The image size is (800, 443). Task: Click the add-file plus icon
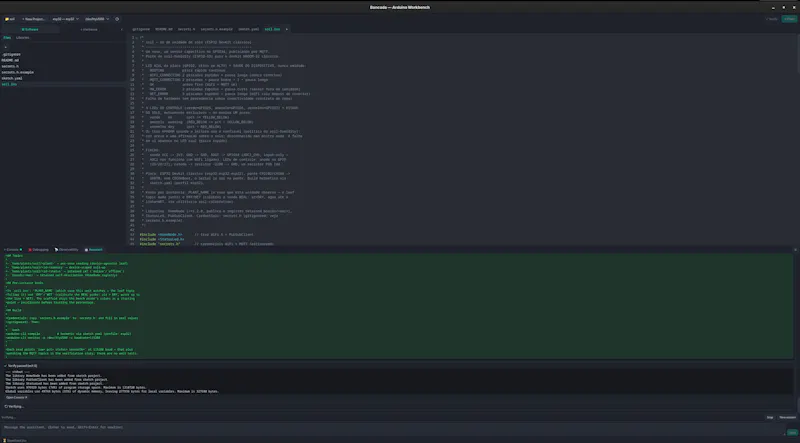coord(6,47)
